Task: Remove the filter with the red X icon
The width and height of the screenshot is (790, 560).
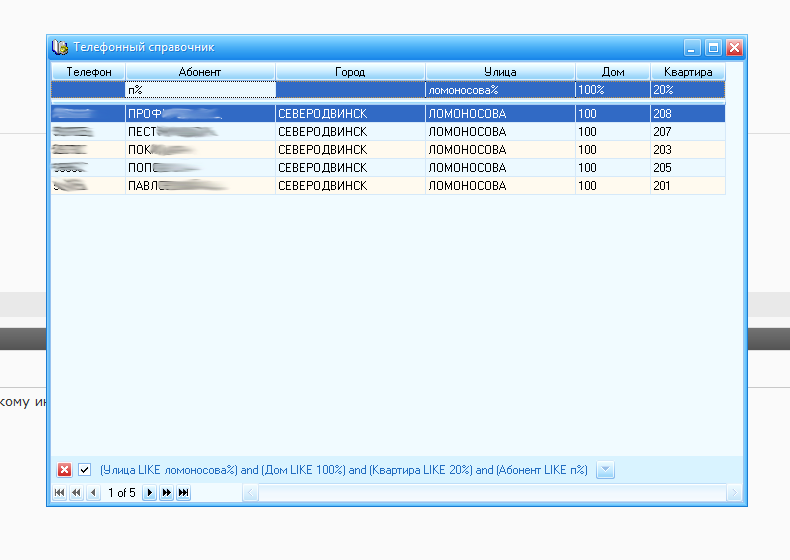Action: click(x=64, y=470)
